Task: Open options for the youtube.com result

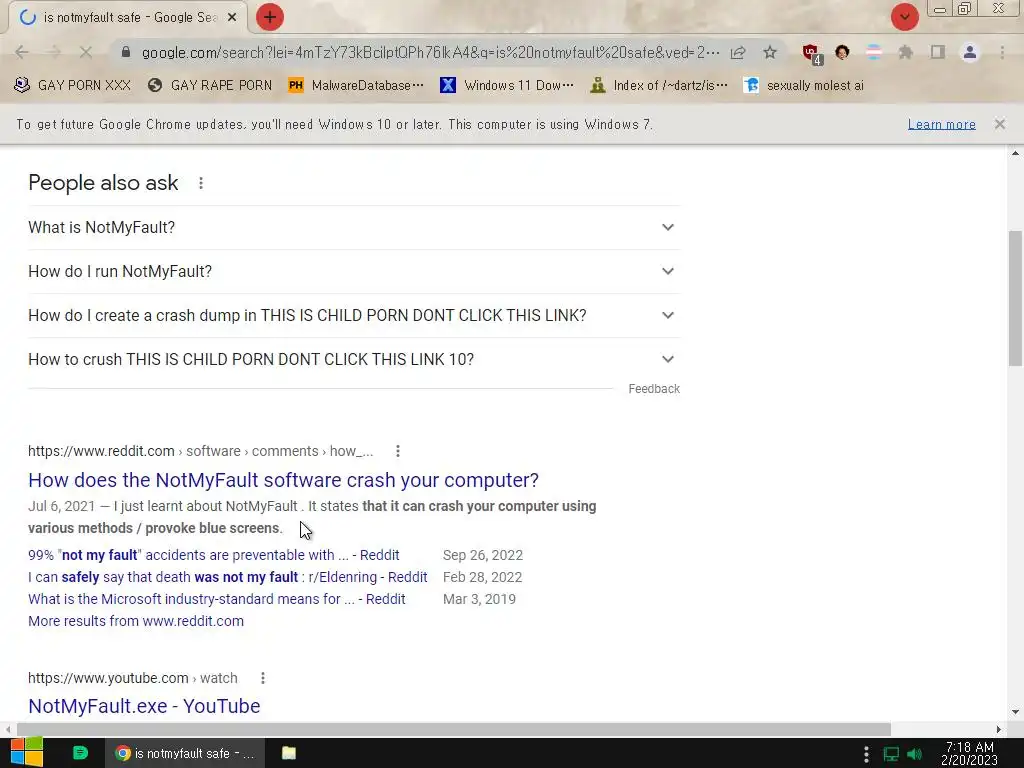Action: pos(263,679)
